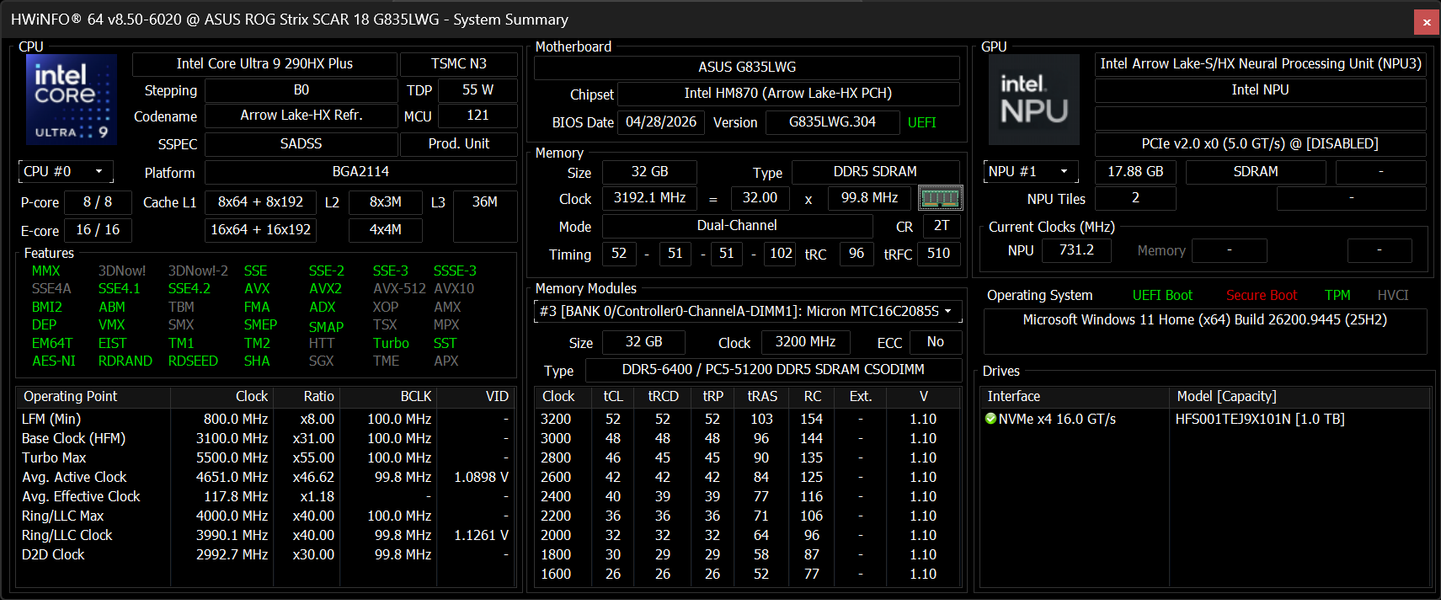Click the RDSEED feature flag

click(193, 361)
